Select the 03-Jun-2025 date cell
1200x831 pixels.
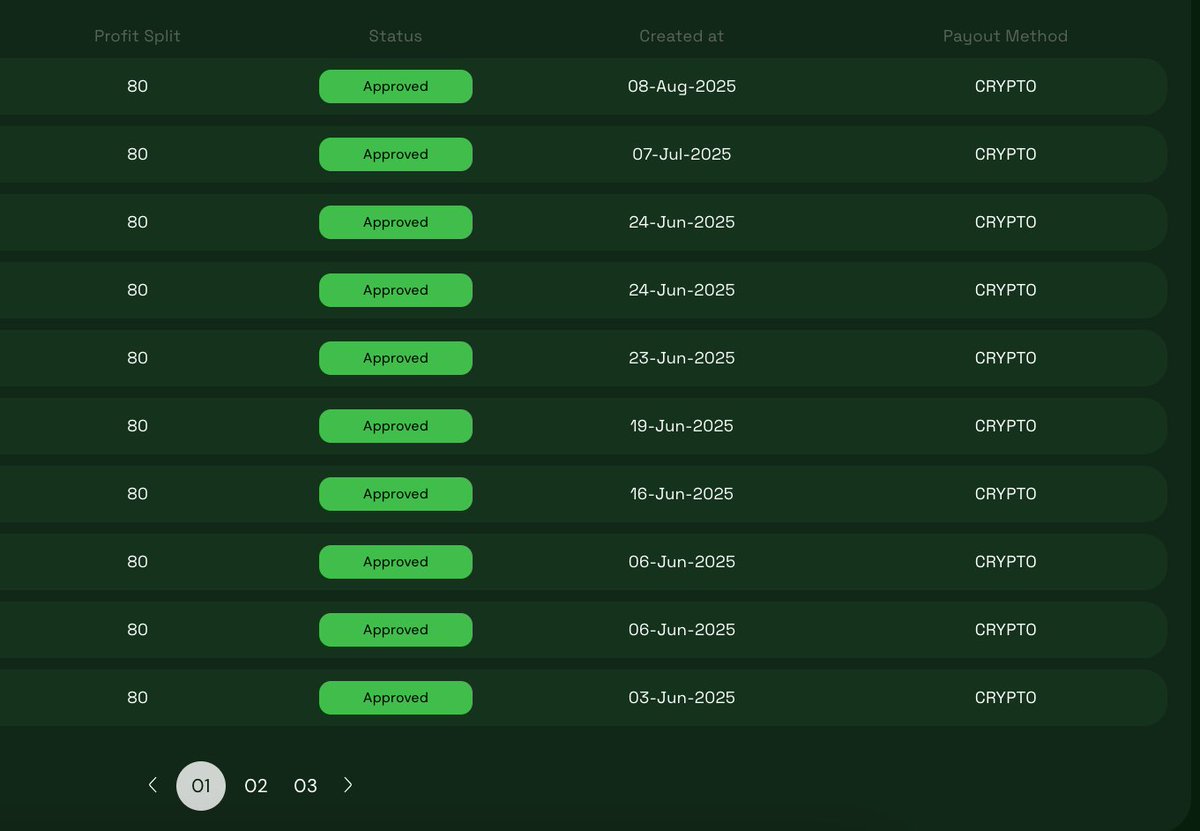coord(681,698)
